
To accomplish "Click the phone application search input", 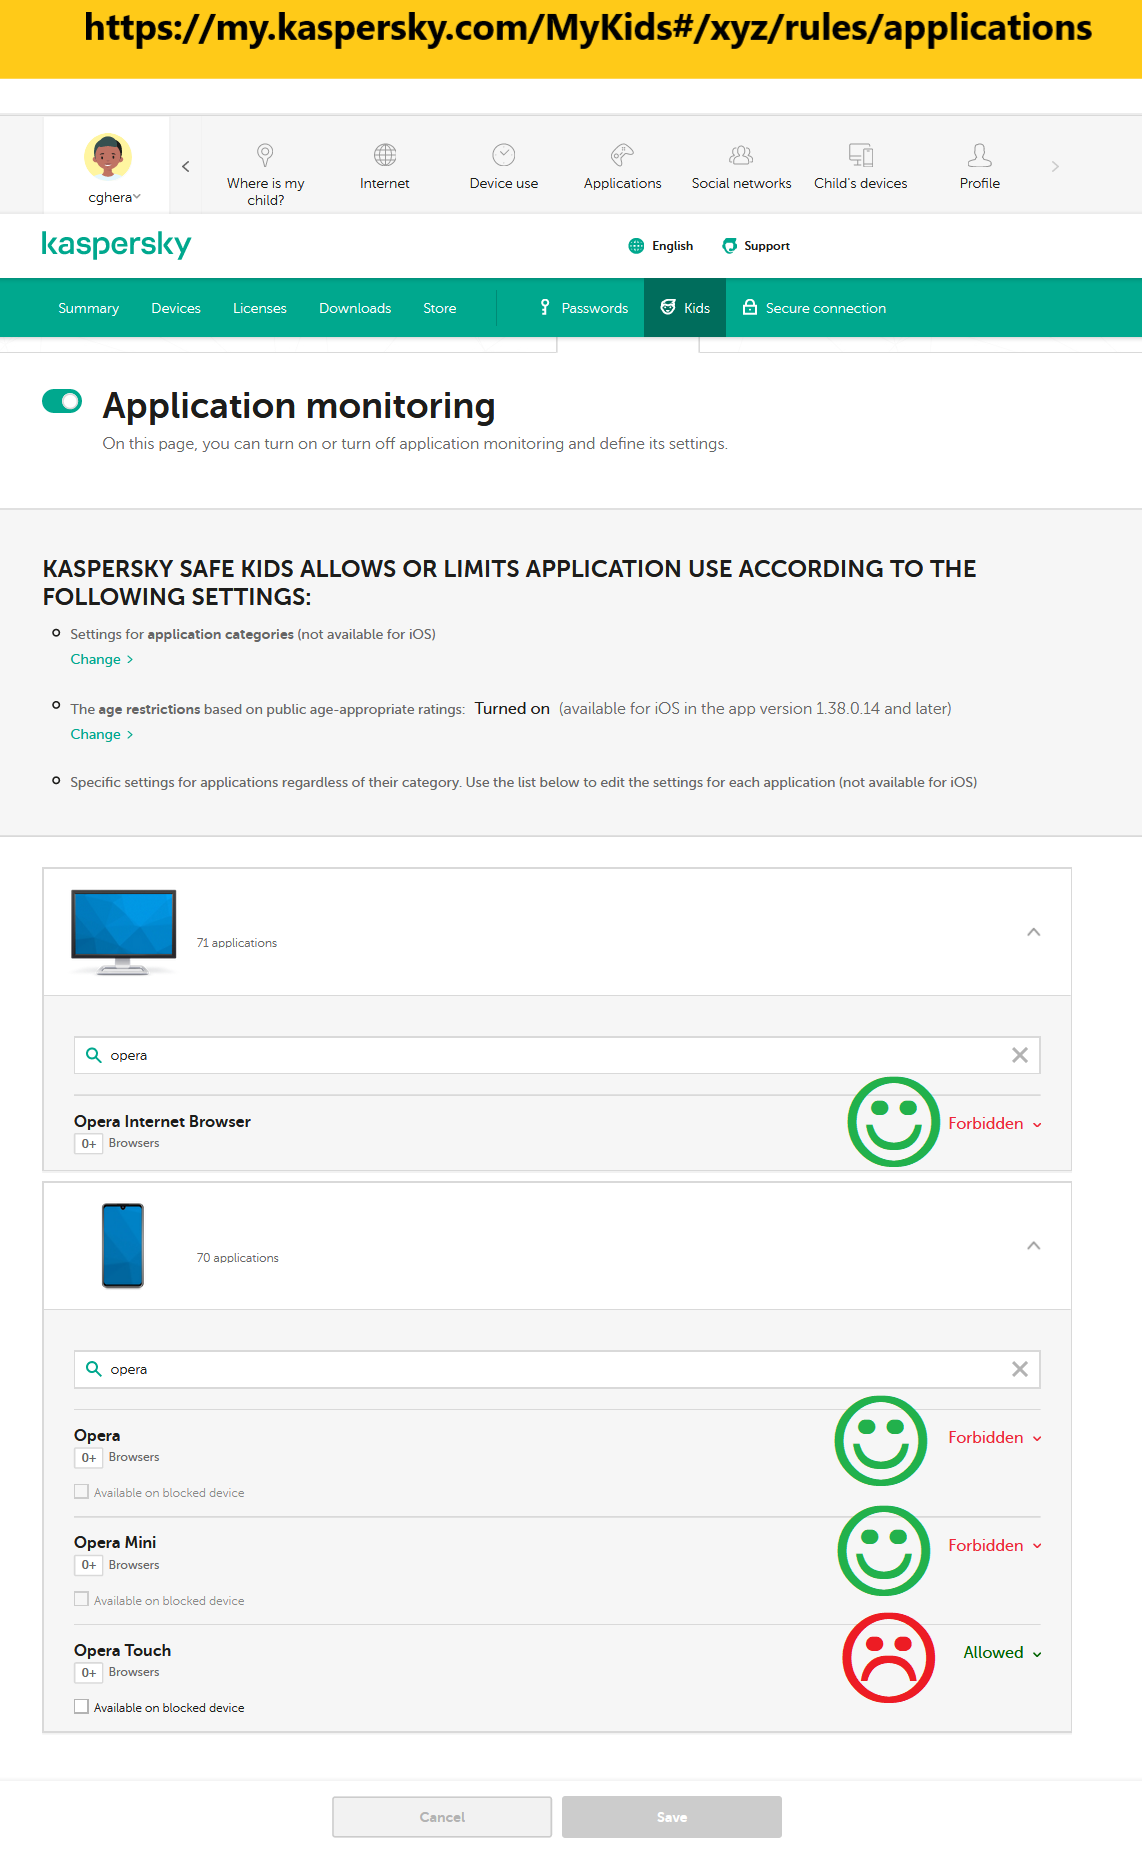I will 557,1369.
